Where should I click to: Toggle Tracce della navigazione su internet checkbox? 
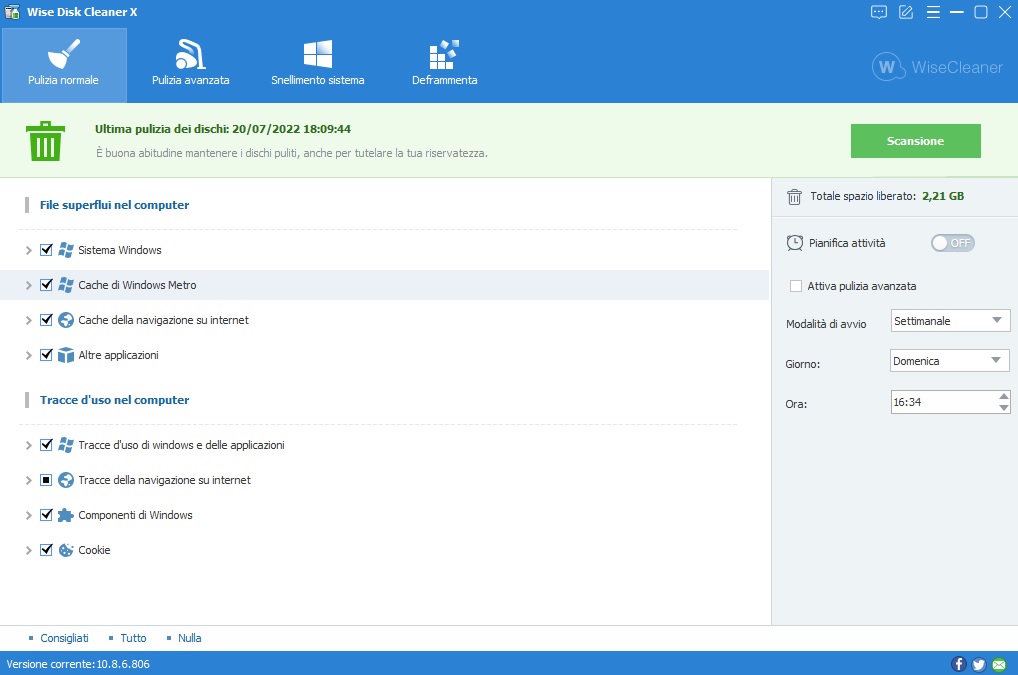coord(46,480)
